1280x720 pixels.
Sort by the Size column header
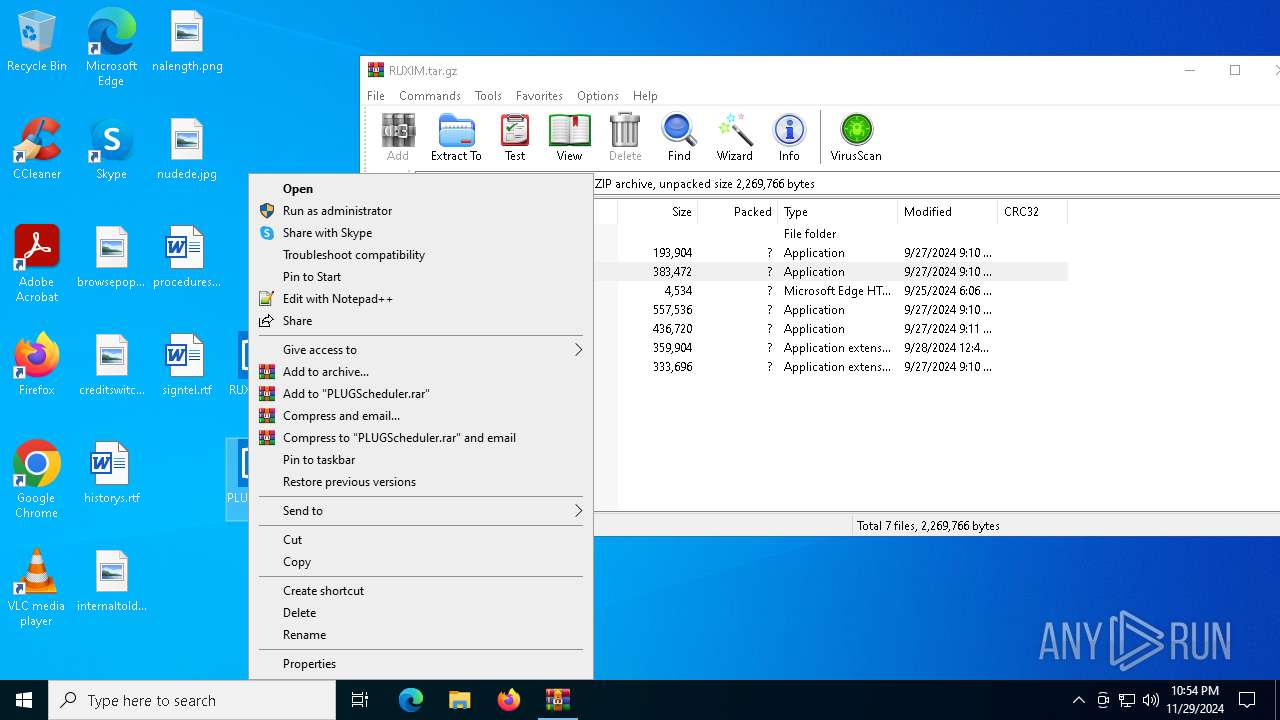pos(657,212)
